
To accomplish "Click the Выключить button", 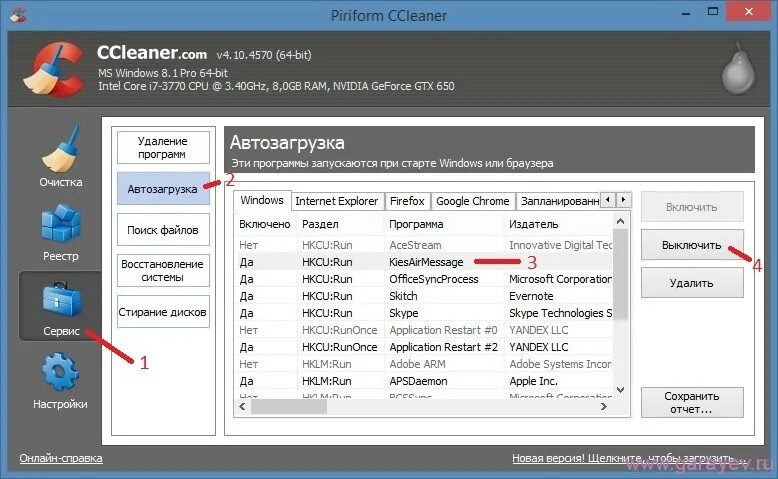I will (x=692, y=245).
